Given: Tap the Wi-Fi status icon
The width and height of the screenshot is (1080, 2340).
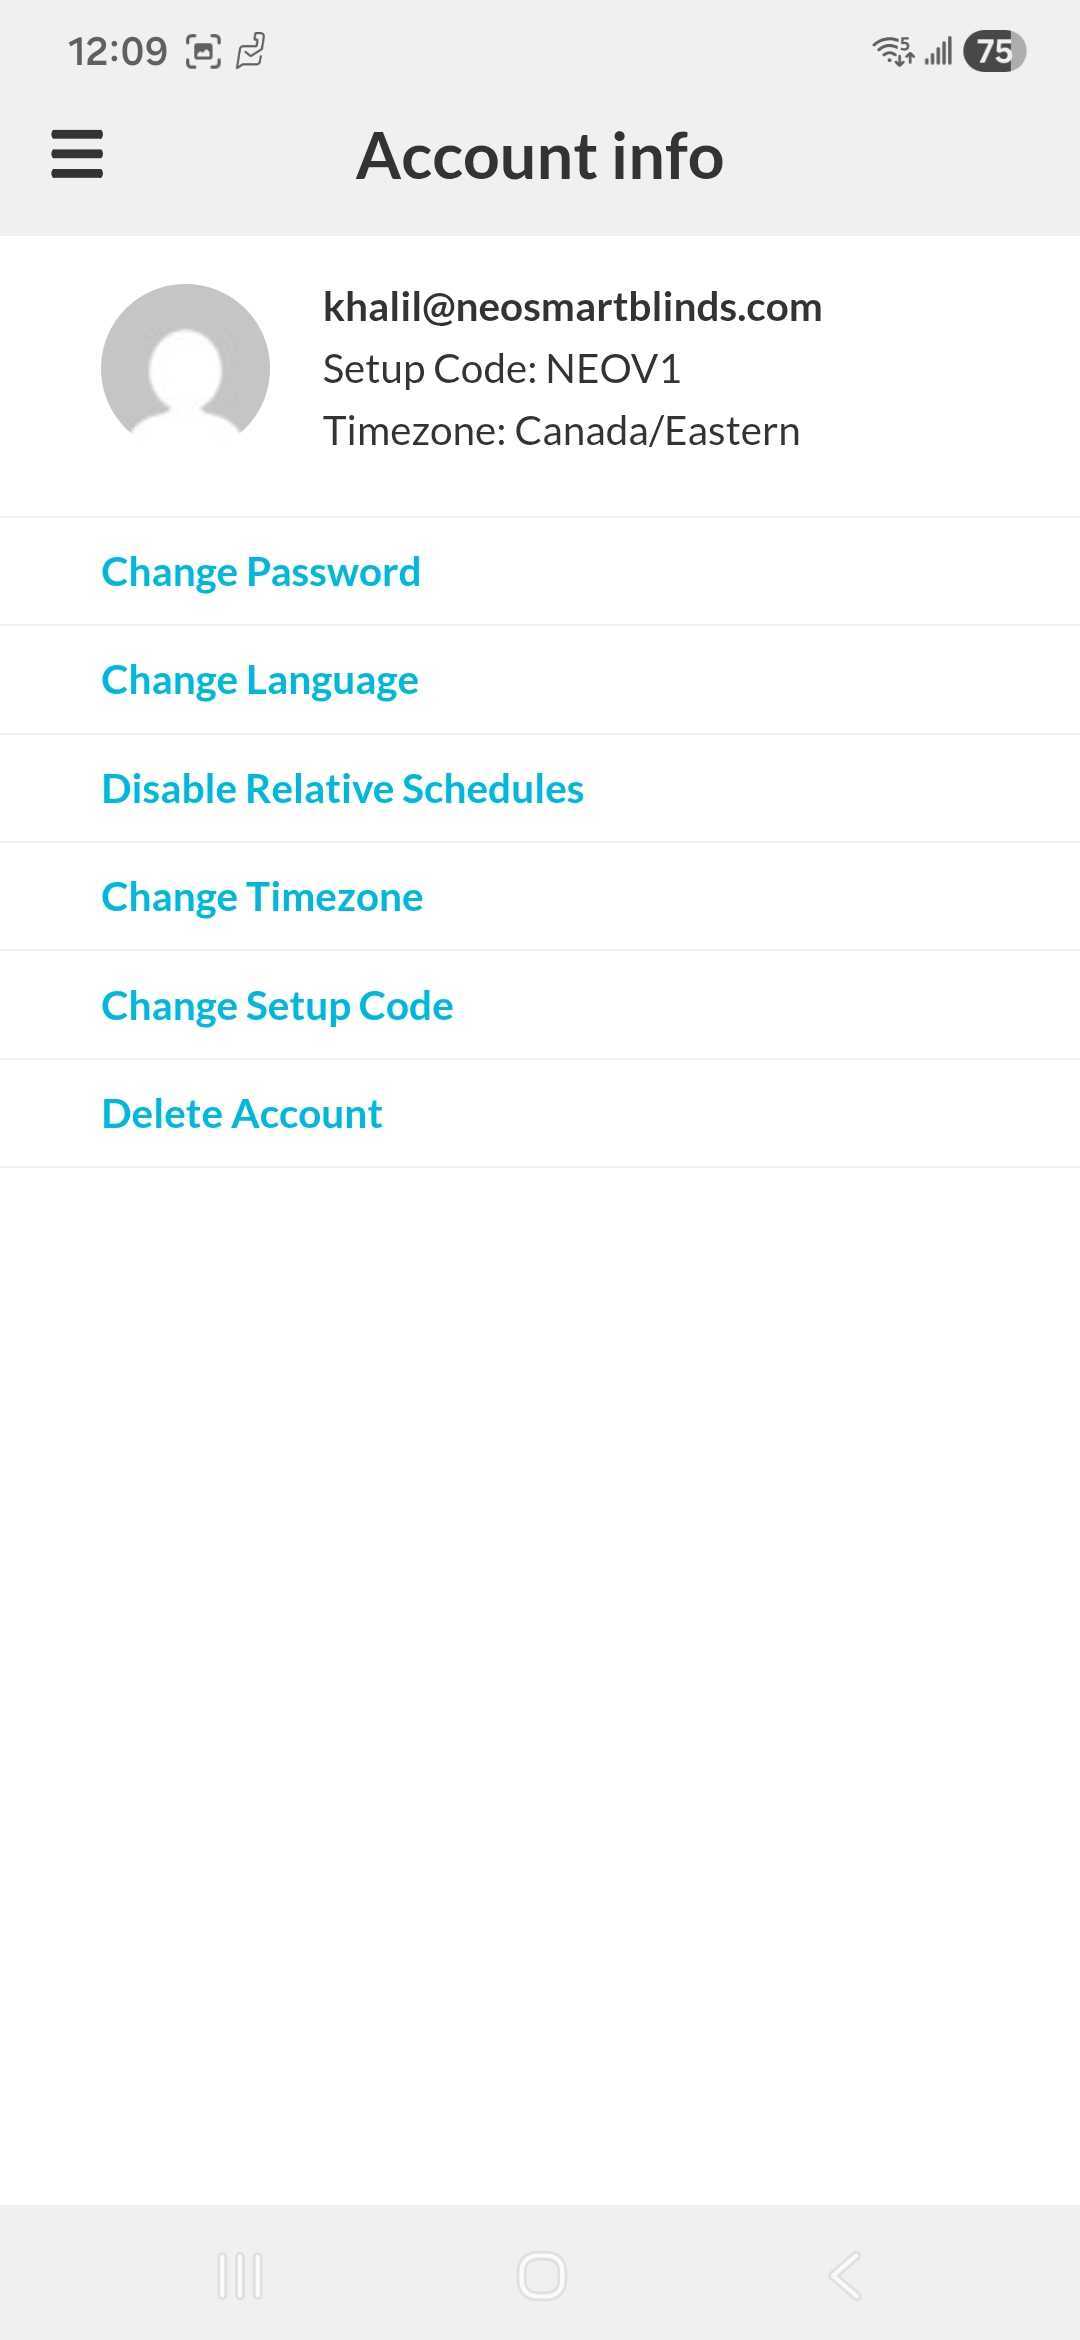Looking at the screenshot, I should click(x=893, y=51).
